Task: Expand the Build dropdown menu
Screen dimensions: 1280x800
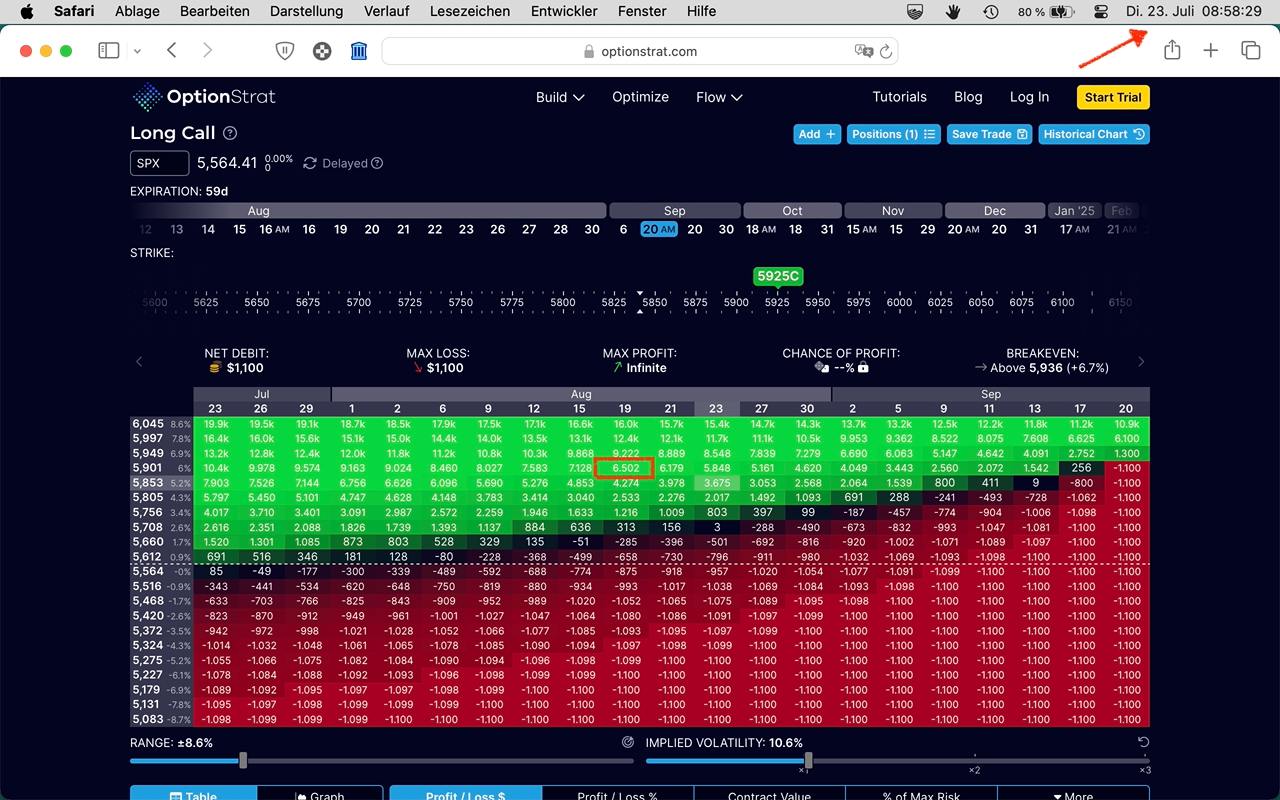Action: [x=560, y=97]
